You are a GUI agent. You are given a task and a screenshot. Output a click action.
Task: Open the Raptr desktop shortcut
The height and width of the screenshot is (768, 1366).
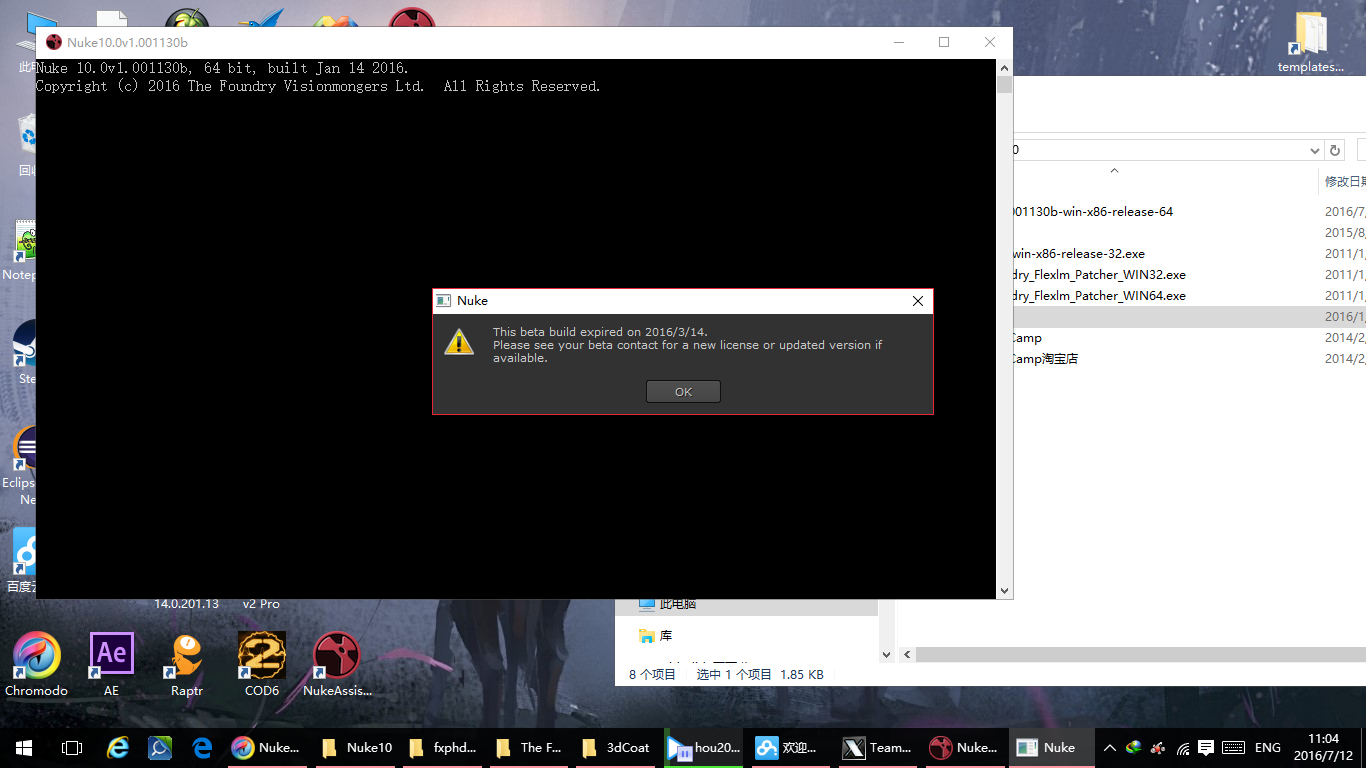(186, 664)
